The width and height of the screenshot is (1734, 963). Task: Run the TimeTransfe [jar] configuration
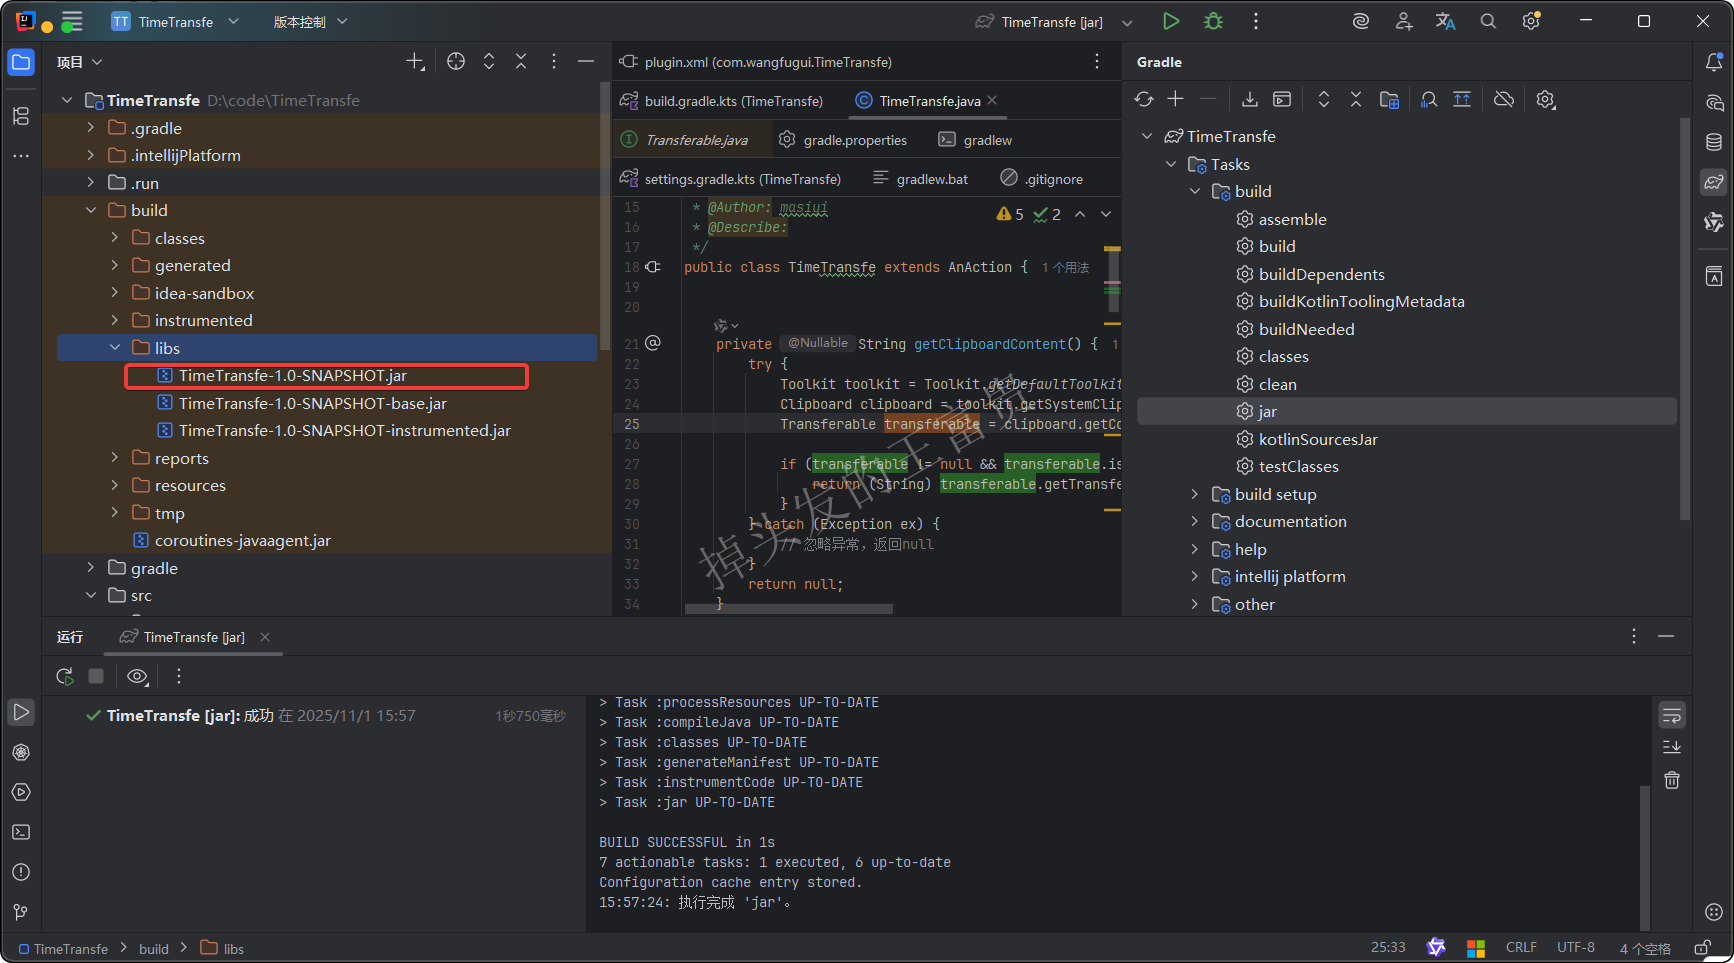1170,21
